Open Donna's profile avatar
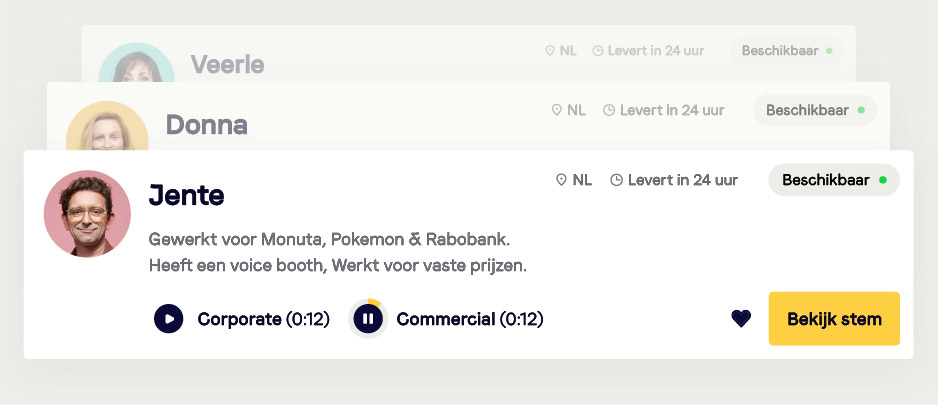Image resolution: width=938 pixels, height=405 pixels. click(x=106, y=128)
